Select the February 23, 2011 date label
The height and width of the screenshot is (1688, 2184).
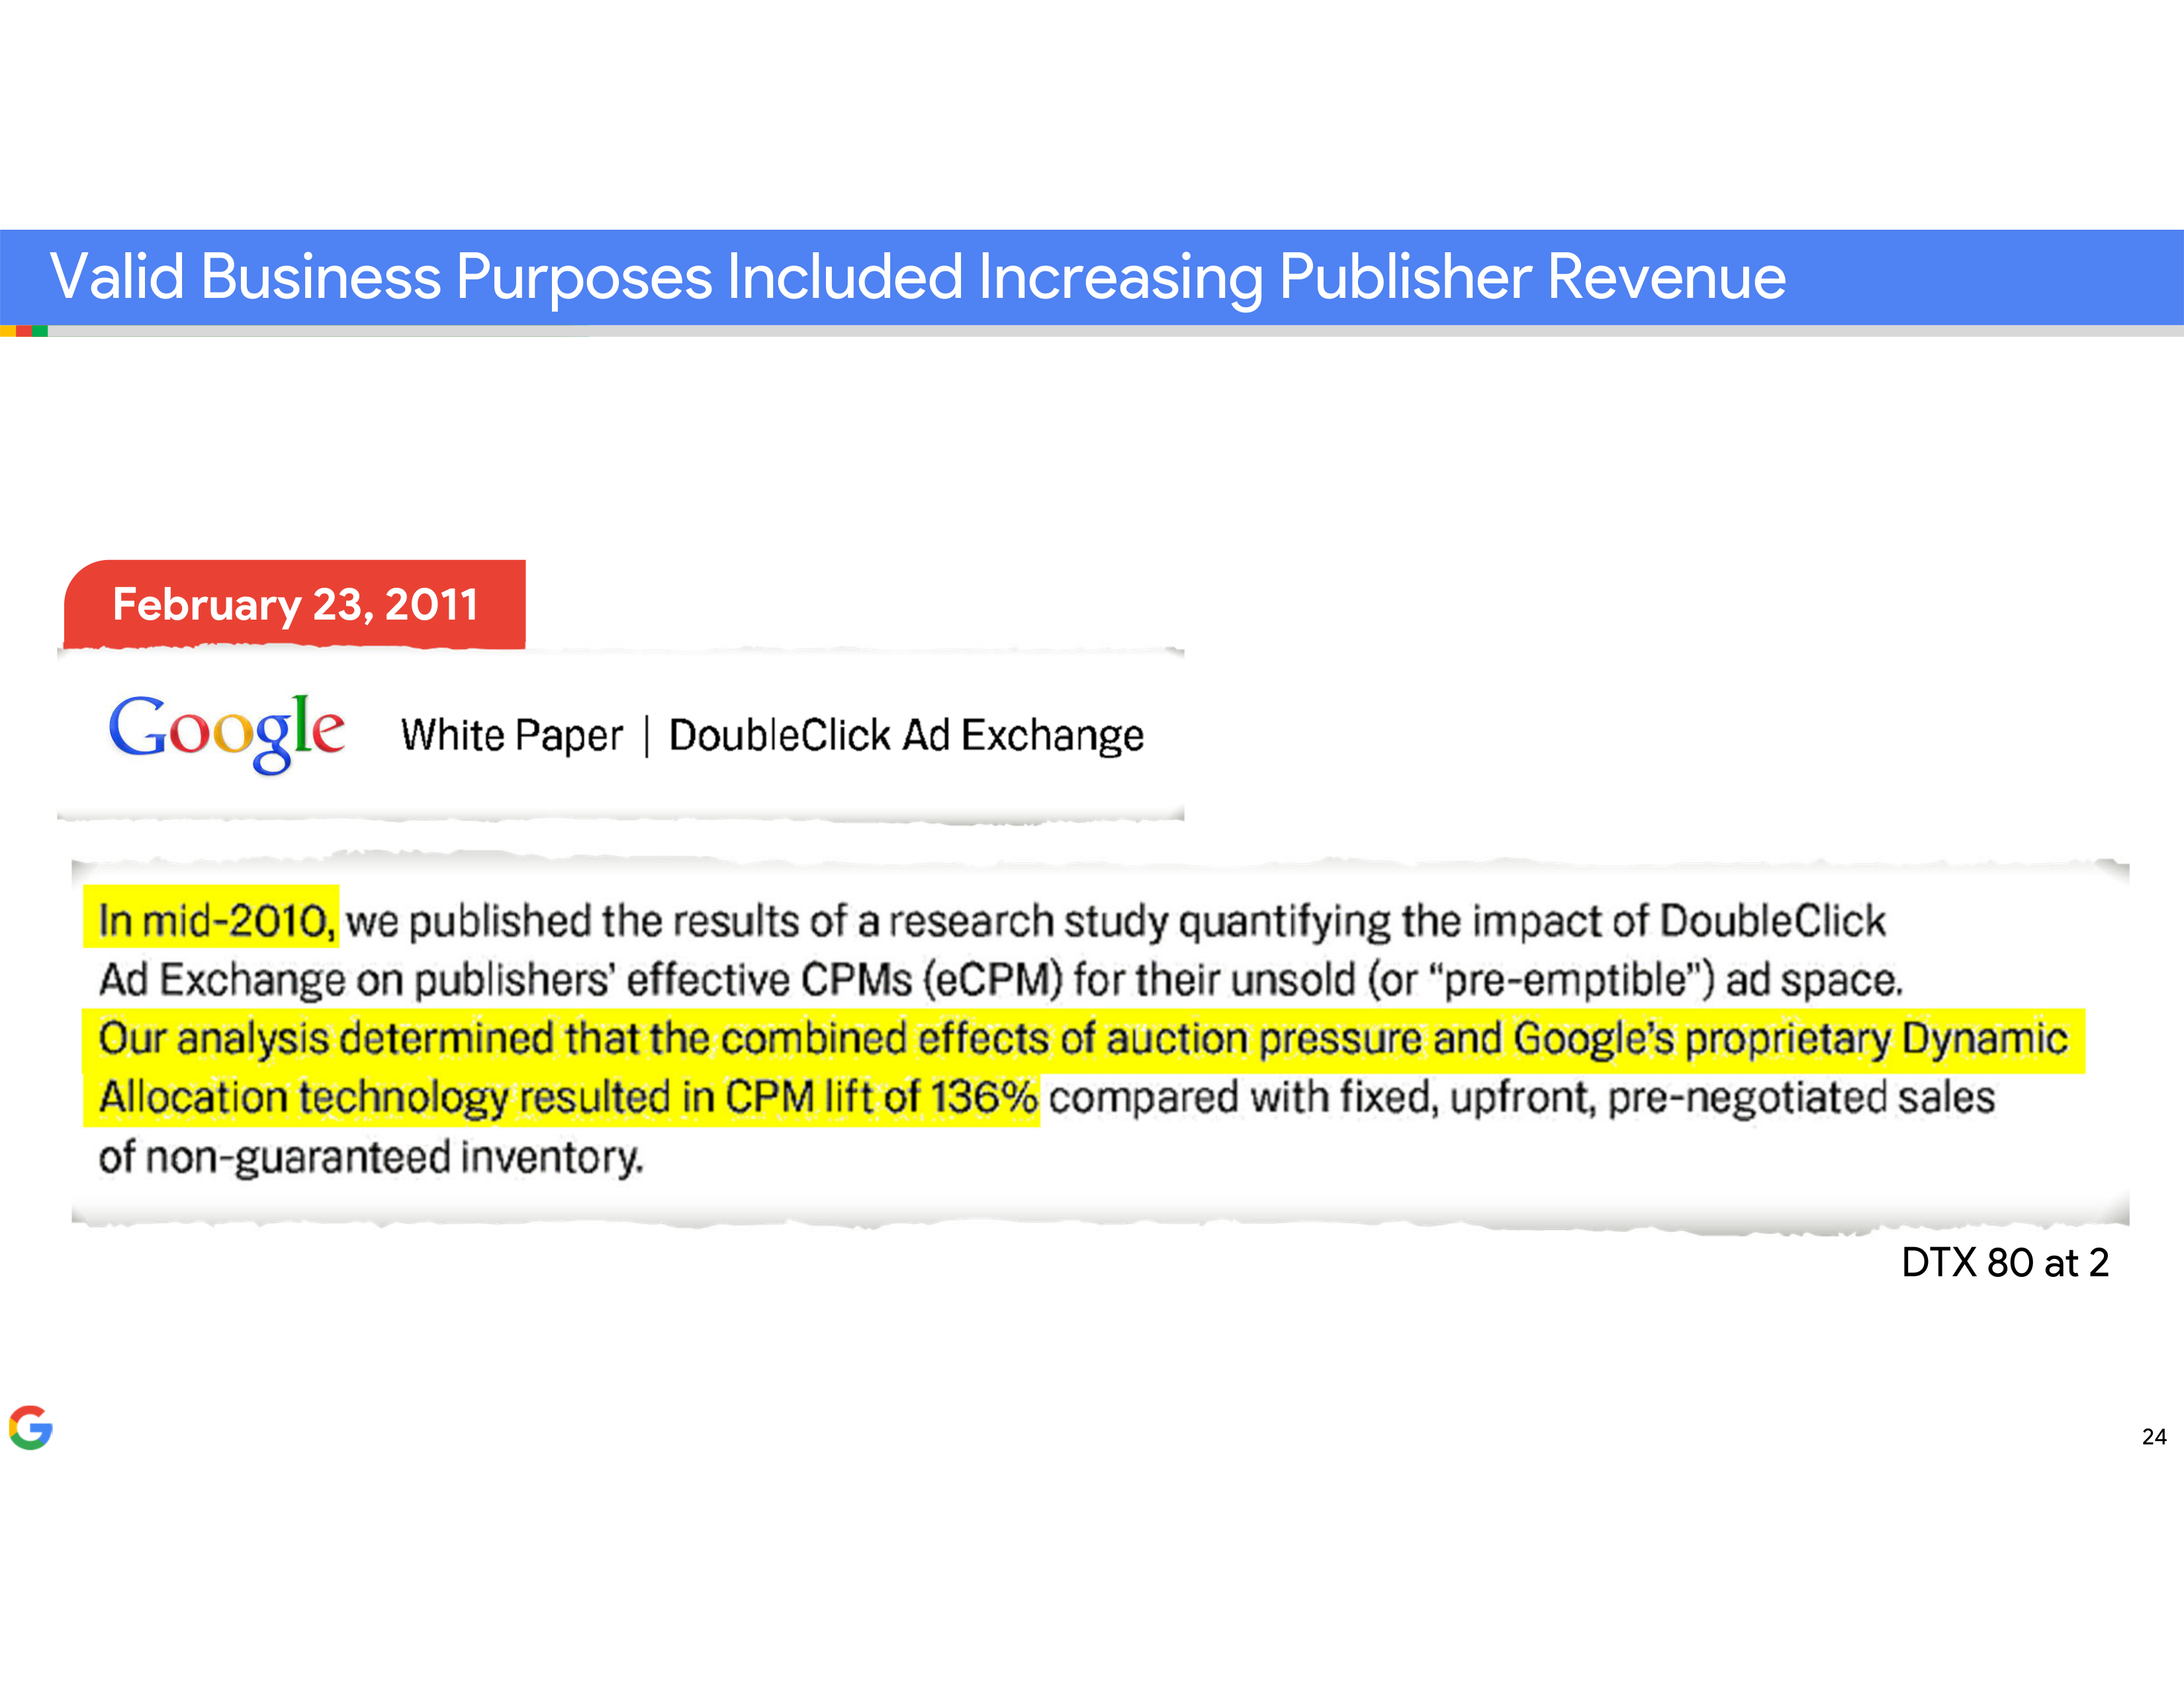(295, 604)
